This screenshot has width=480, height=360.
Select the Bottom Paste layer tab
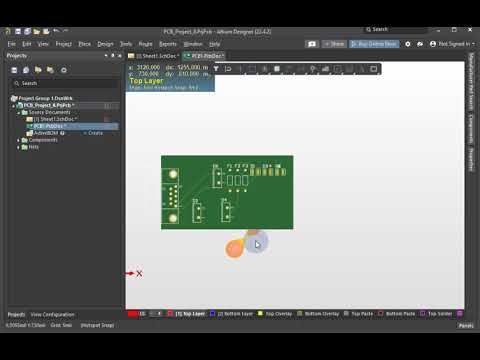[x=400, y=314]
